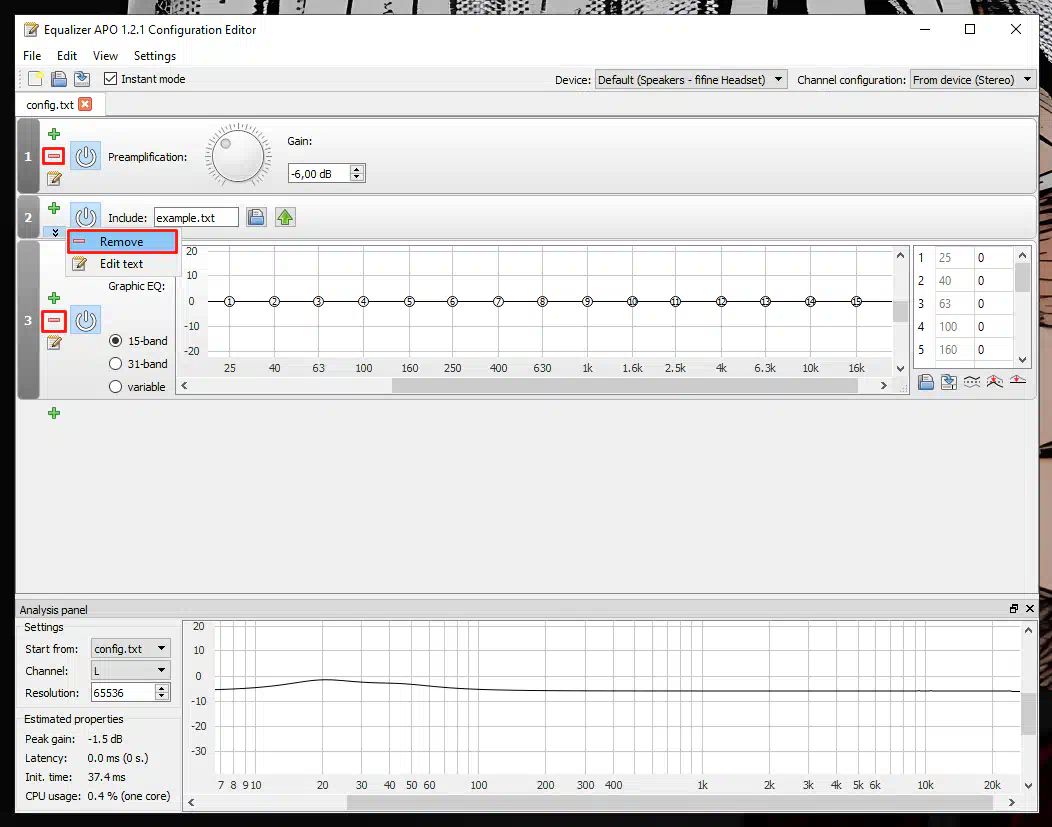Image resolution: width=1052 pixels, height=827 pixels.
Task: Select the 15-band radio option
Action: [115, 341]
